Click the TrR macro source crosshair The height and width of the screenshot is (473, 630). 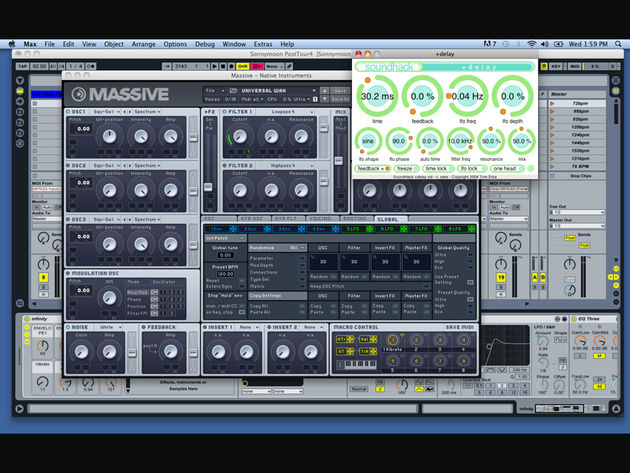(373, 352)
